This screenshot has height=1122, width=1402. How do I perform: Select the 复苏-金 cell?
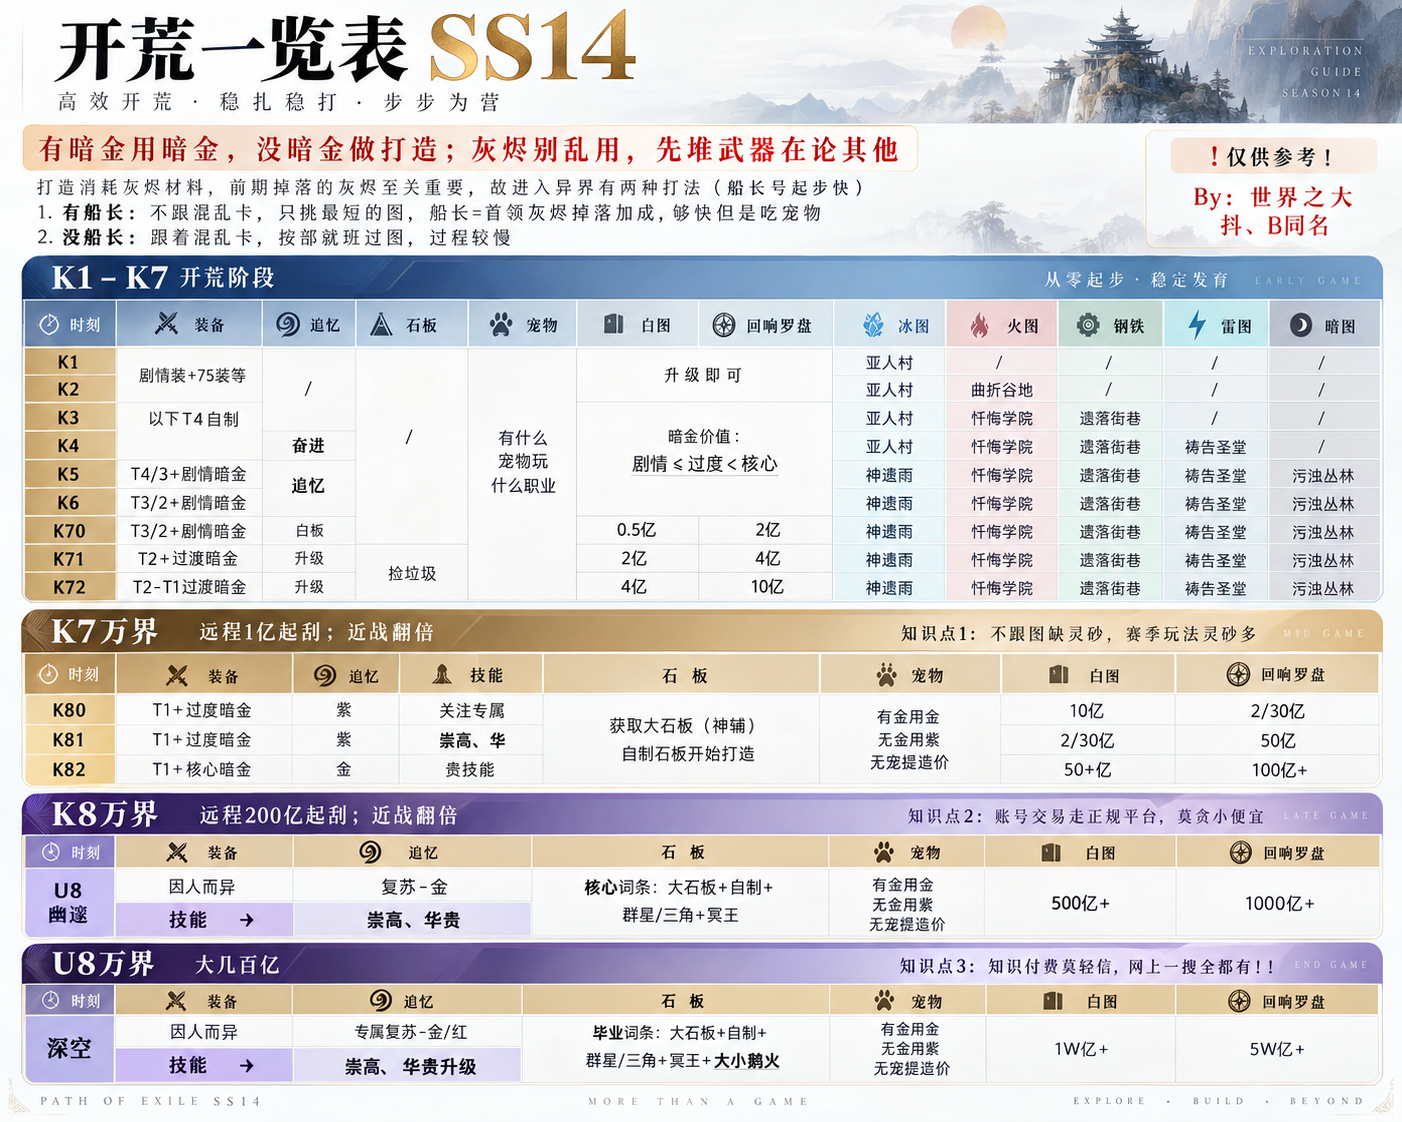tap(413, 887)
